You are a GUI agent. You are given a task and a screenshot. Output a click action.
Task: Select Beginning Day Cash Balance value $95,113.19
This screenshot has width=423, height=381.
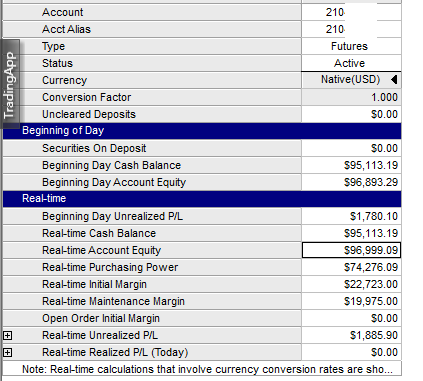pos(351,165)
